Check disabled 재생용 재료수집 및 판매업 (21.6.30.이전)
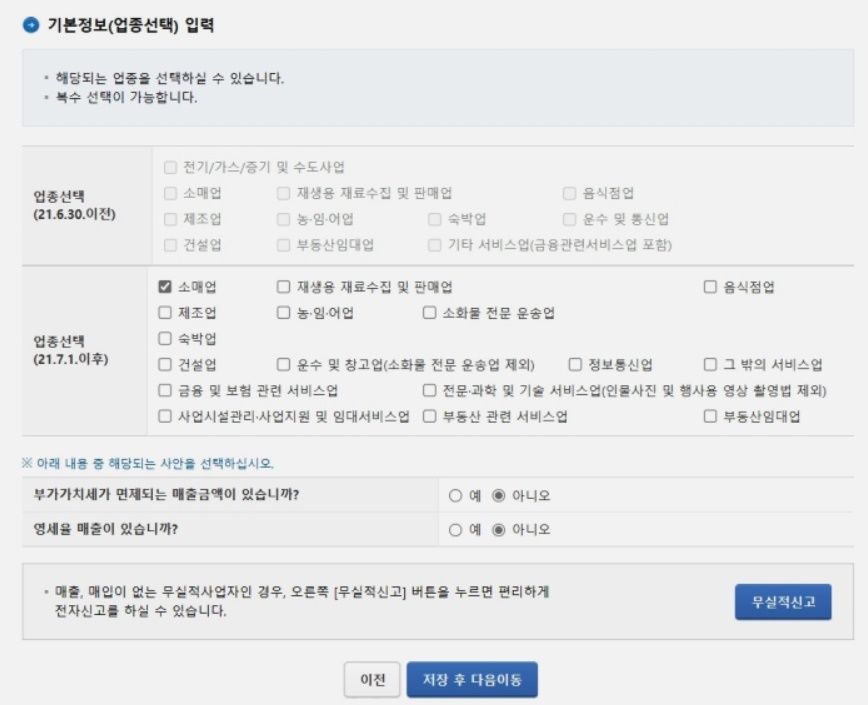The height and width of the screenshot is (705, 868). tap(283, 193)
